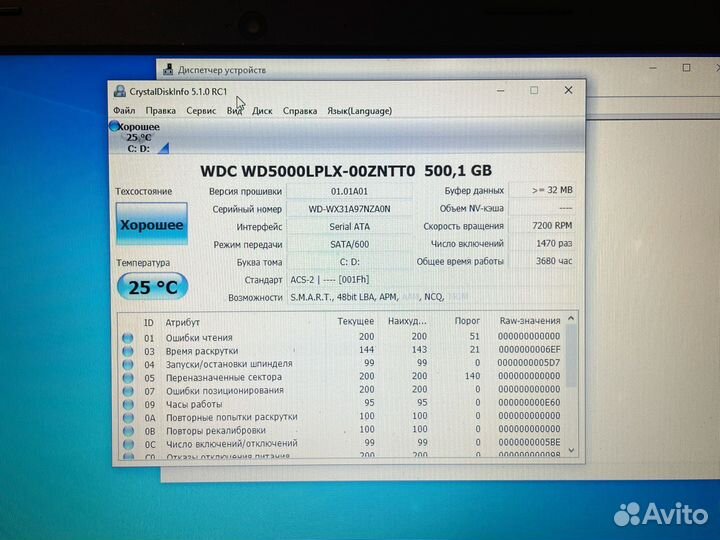Click the transfer mode field SATA/600
Image resolution: width=720 pixels, height=540 pixels.
(x=349, y=244)
